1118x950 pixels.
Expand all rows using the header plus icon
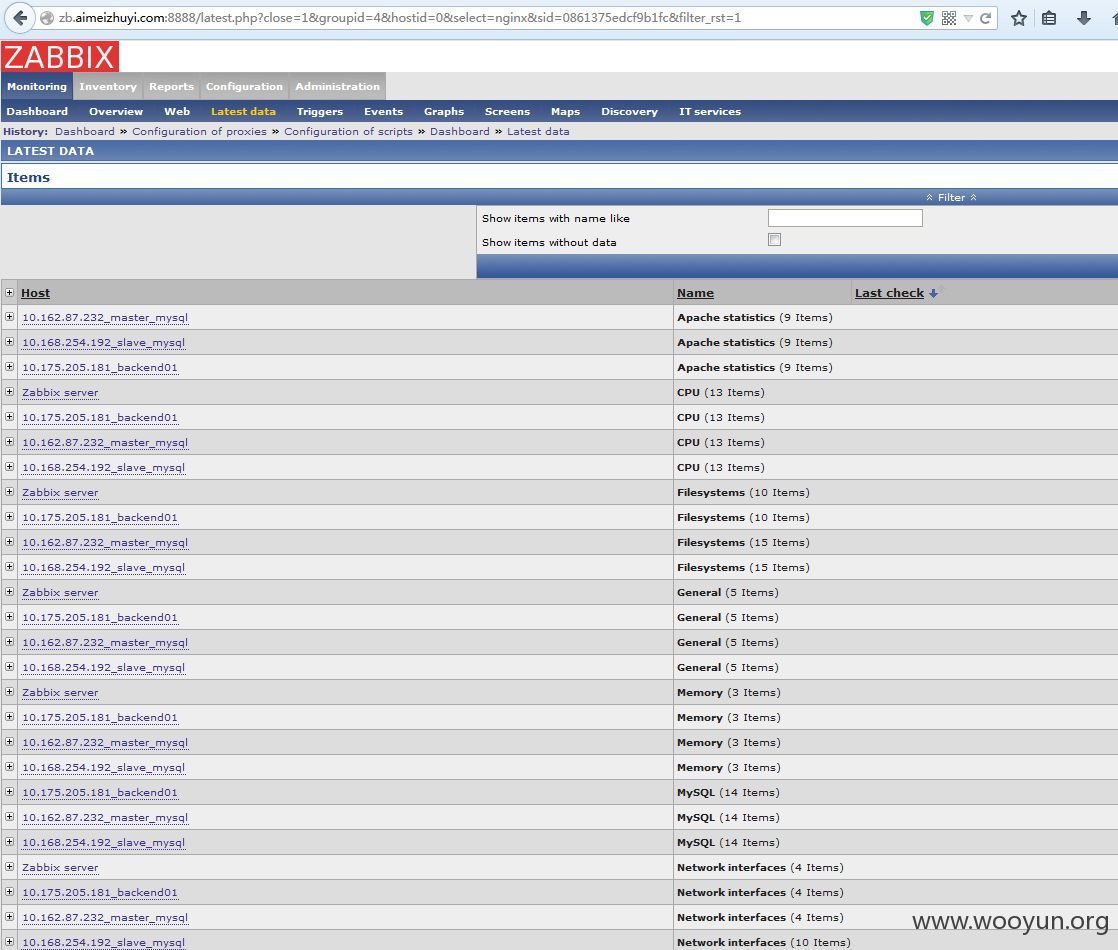coord(9,292)
